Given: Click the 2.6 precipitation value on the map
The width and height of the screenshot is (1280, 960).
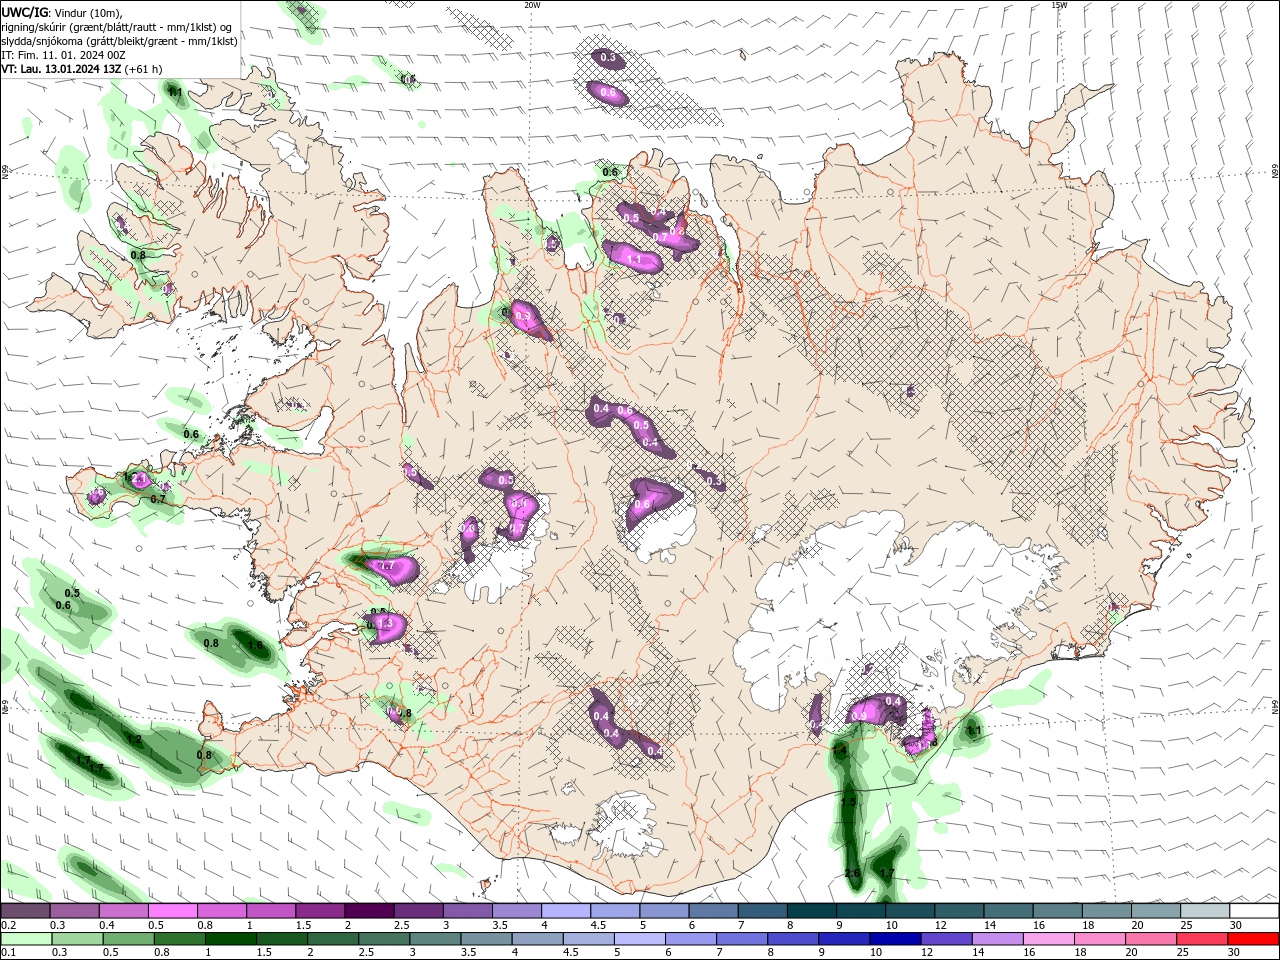Looking at the screenshot, I should 852,874.
